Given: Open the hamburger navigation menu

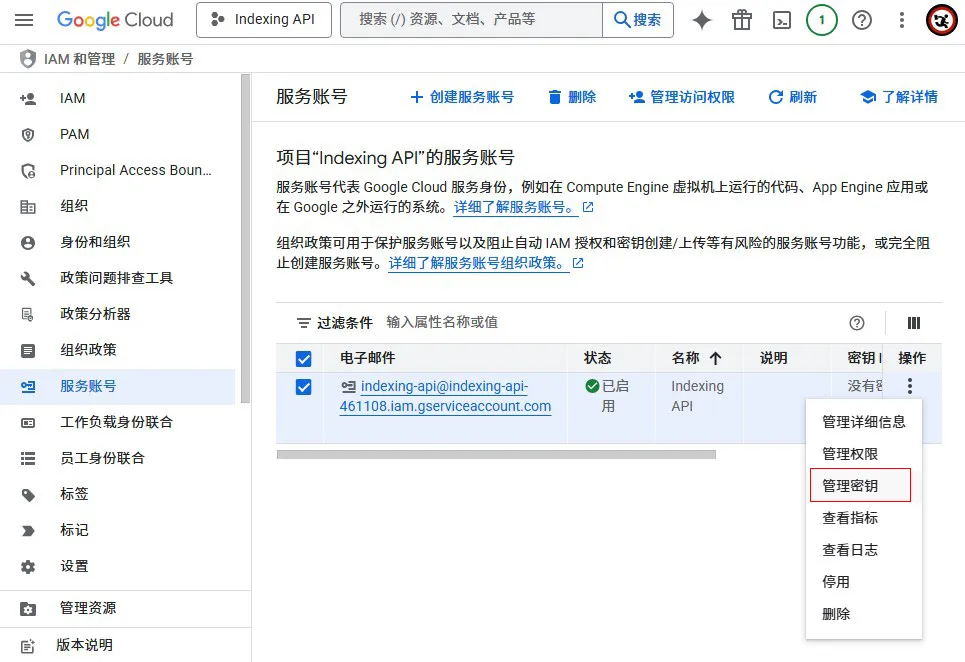Looking at the screenshot, I should point(24,20).
